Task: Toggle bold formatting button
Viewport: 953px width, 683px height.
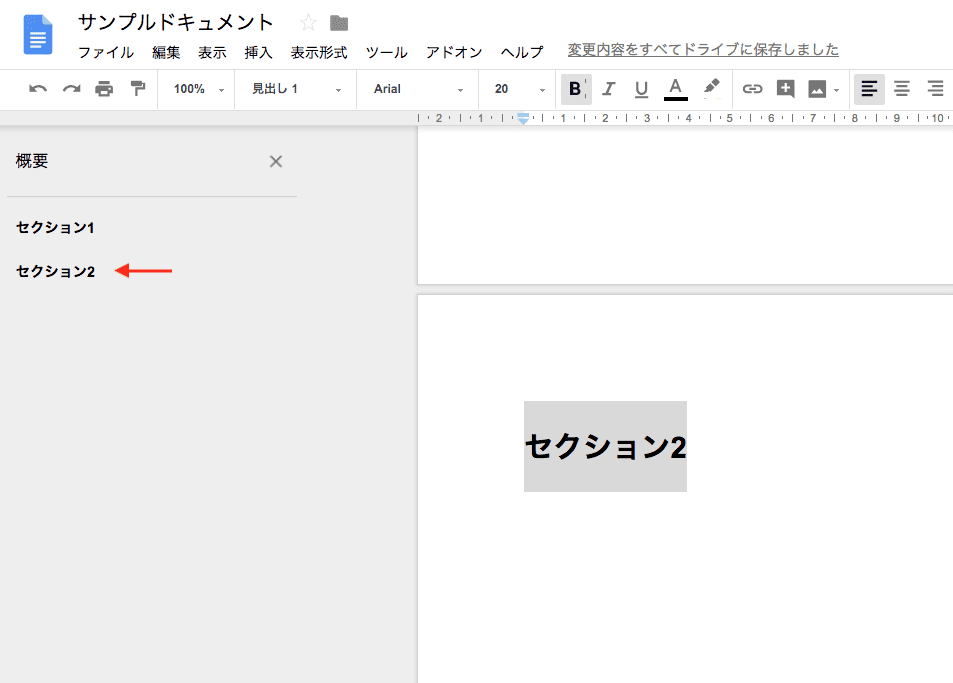Action: (576, 89)
